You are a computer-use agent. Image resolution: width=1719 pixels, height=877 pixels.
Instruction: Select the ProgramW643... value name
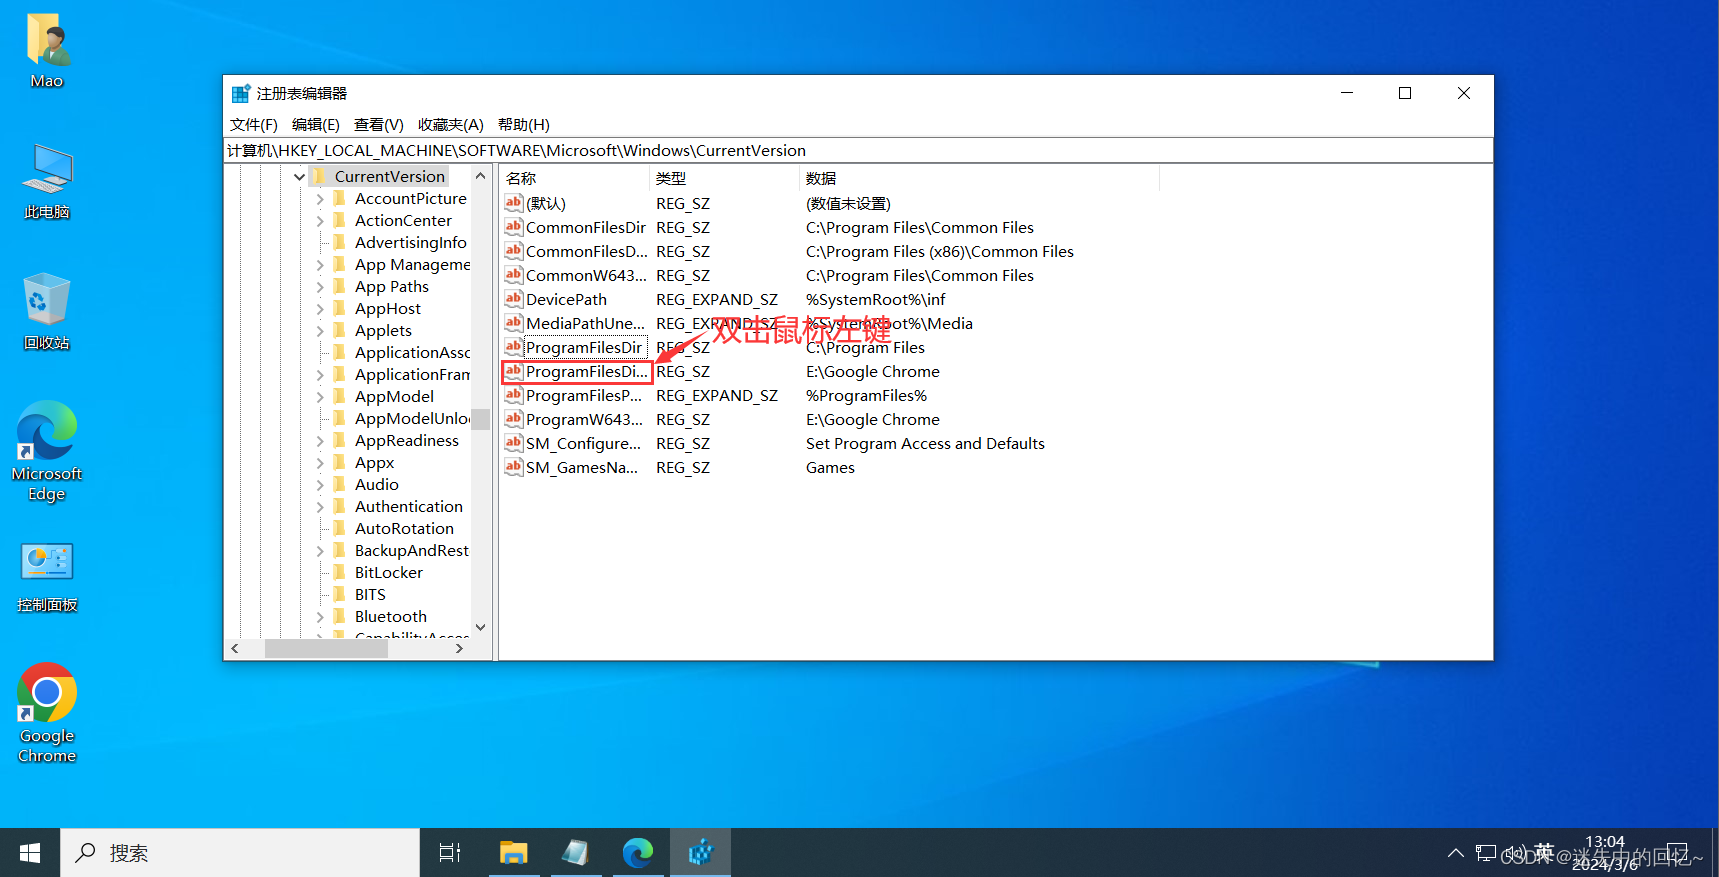click(584, 419)
